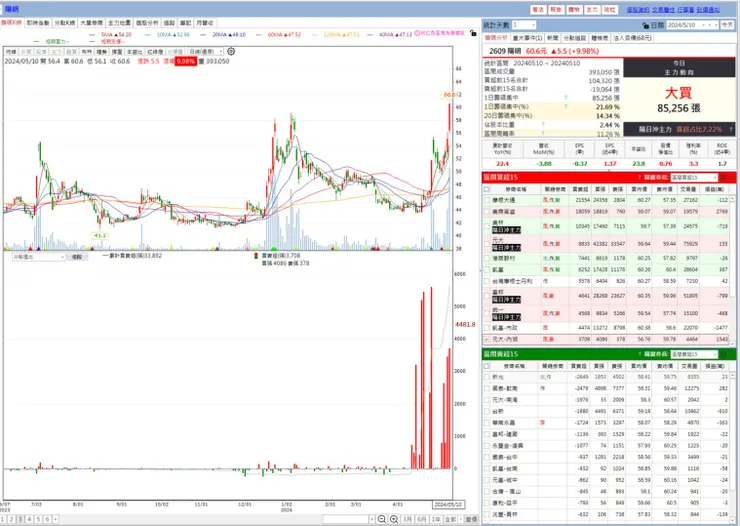Toggle the 本益比 chart overlay button
The image size is (740, 526).
click(135, 51)
